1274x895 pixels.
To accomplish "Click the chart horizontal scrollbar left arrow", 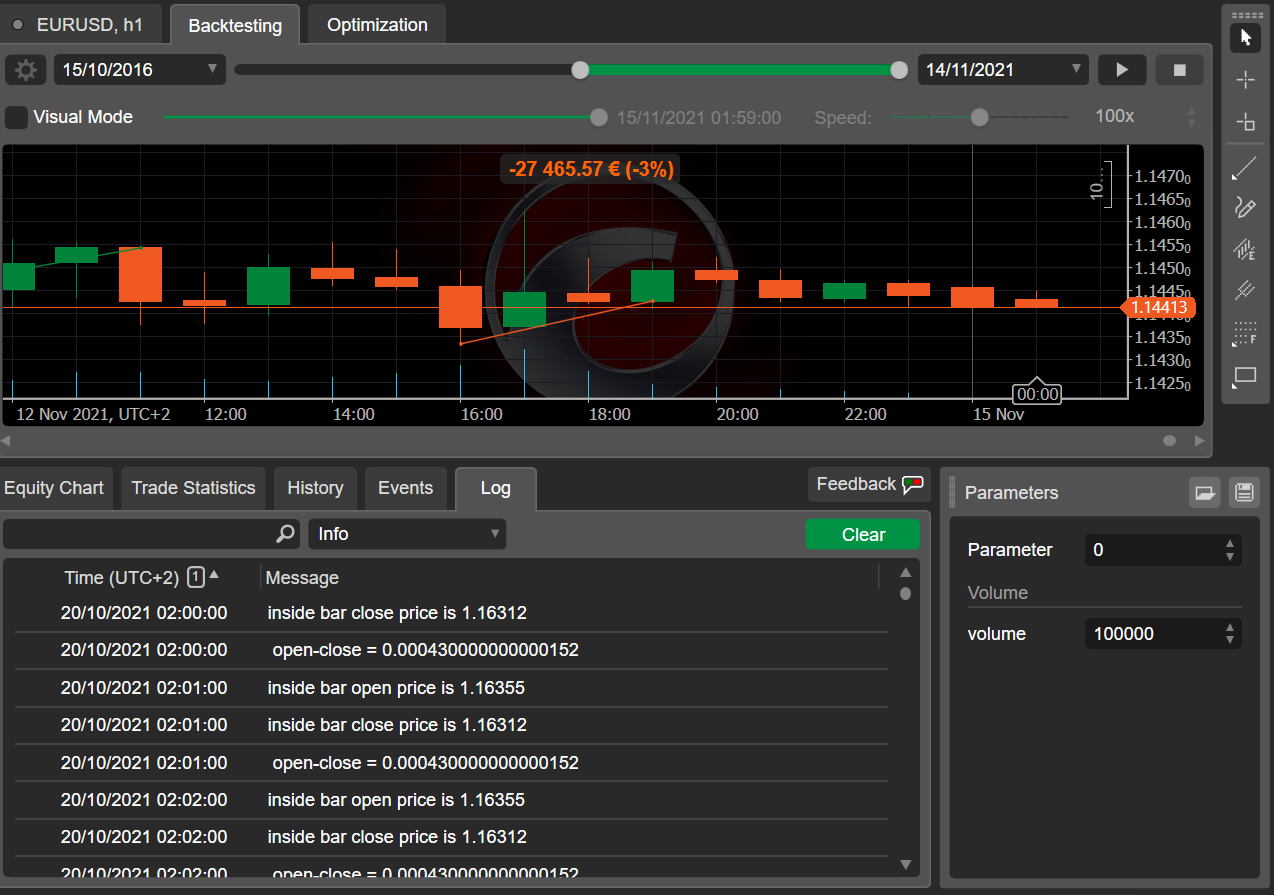I will click(5, 440).
